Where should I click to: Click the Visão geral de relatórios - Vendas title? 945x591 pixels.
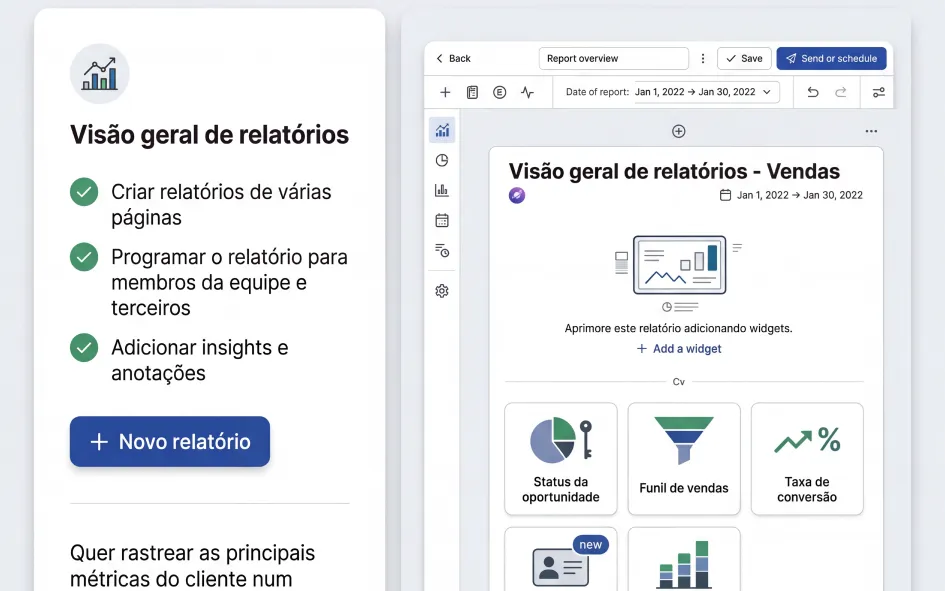point(674,171)
